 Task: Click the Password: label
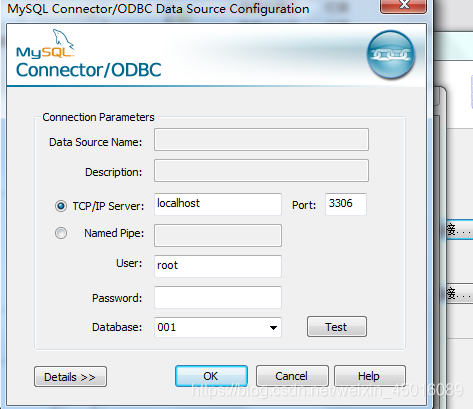pos(117,298)
